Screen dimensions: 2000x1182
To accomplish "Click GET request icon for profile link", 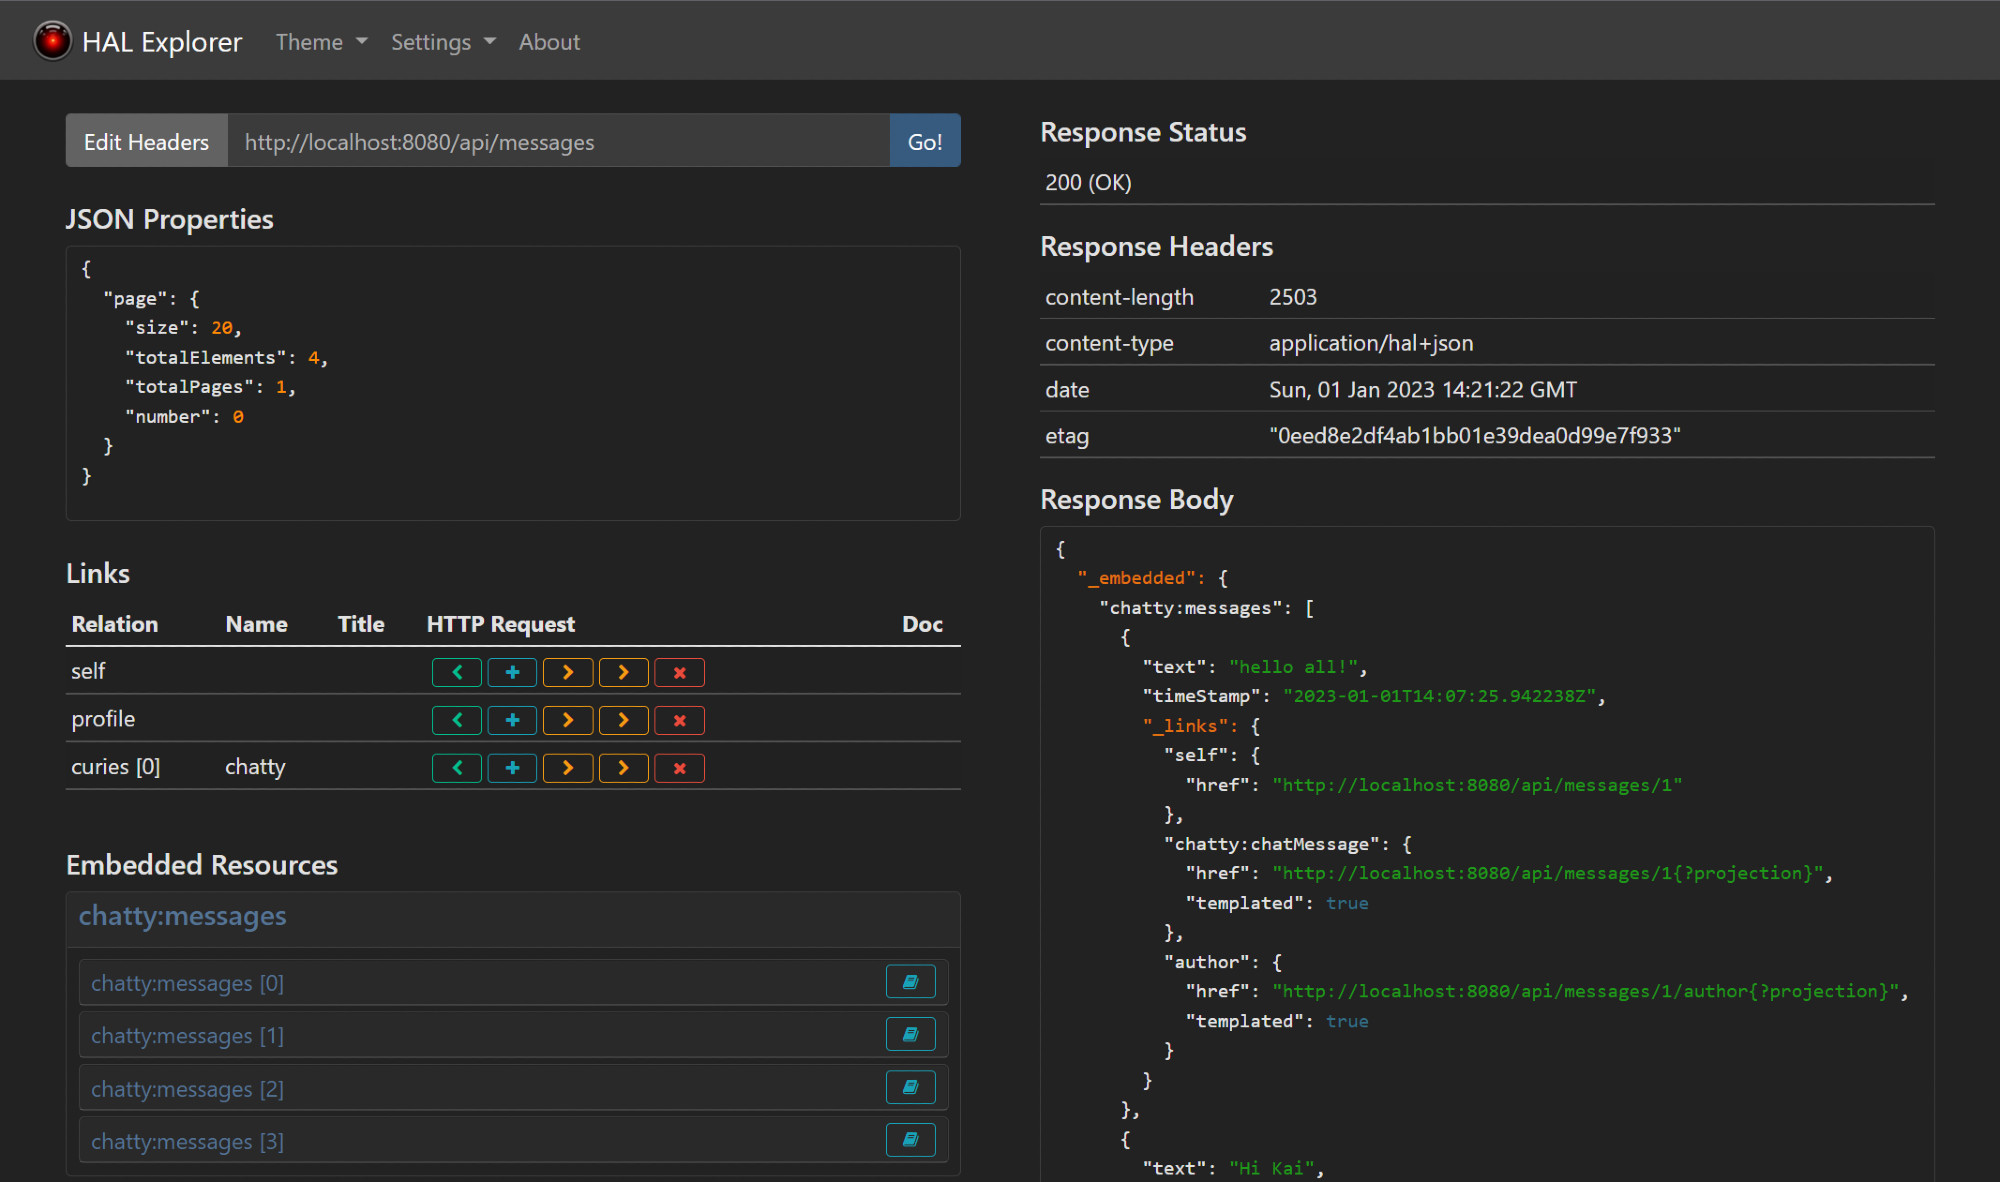I will (x=457, y=720).
